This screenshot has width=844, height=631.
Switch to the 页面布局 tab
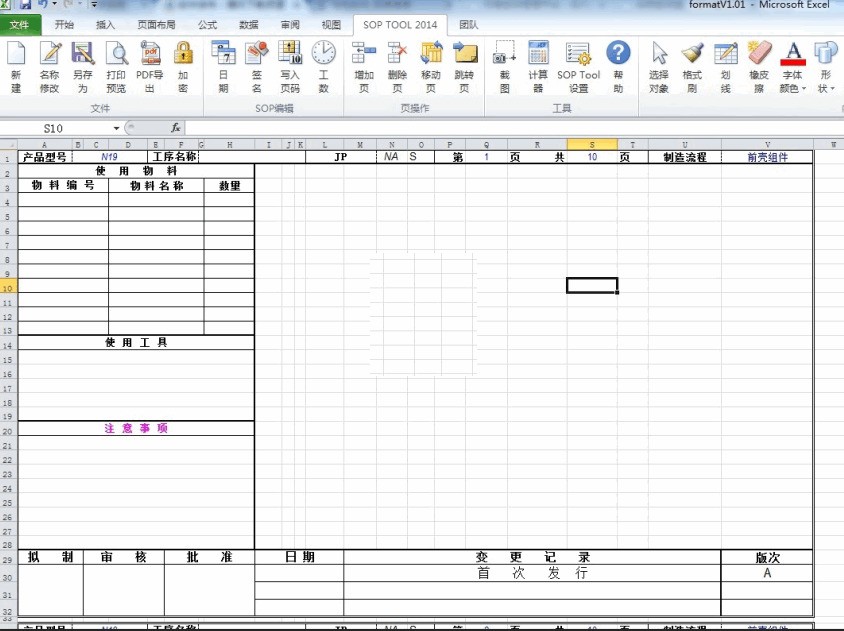click(x=157, y=25)
